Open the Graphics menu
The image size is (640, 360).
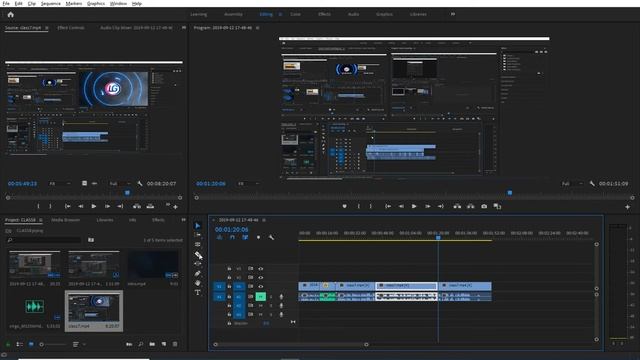click(x=96, y=3)
